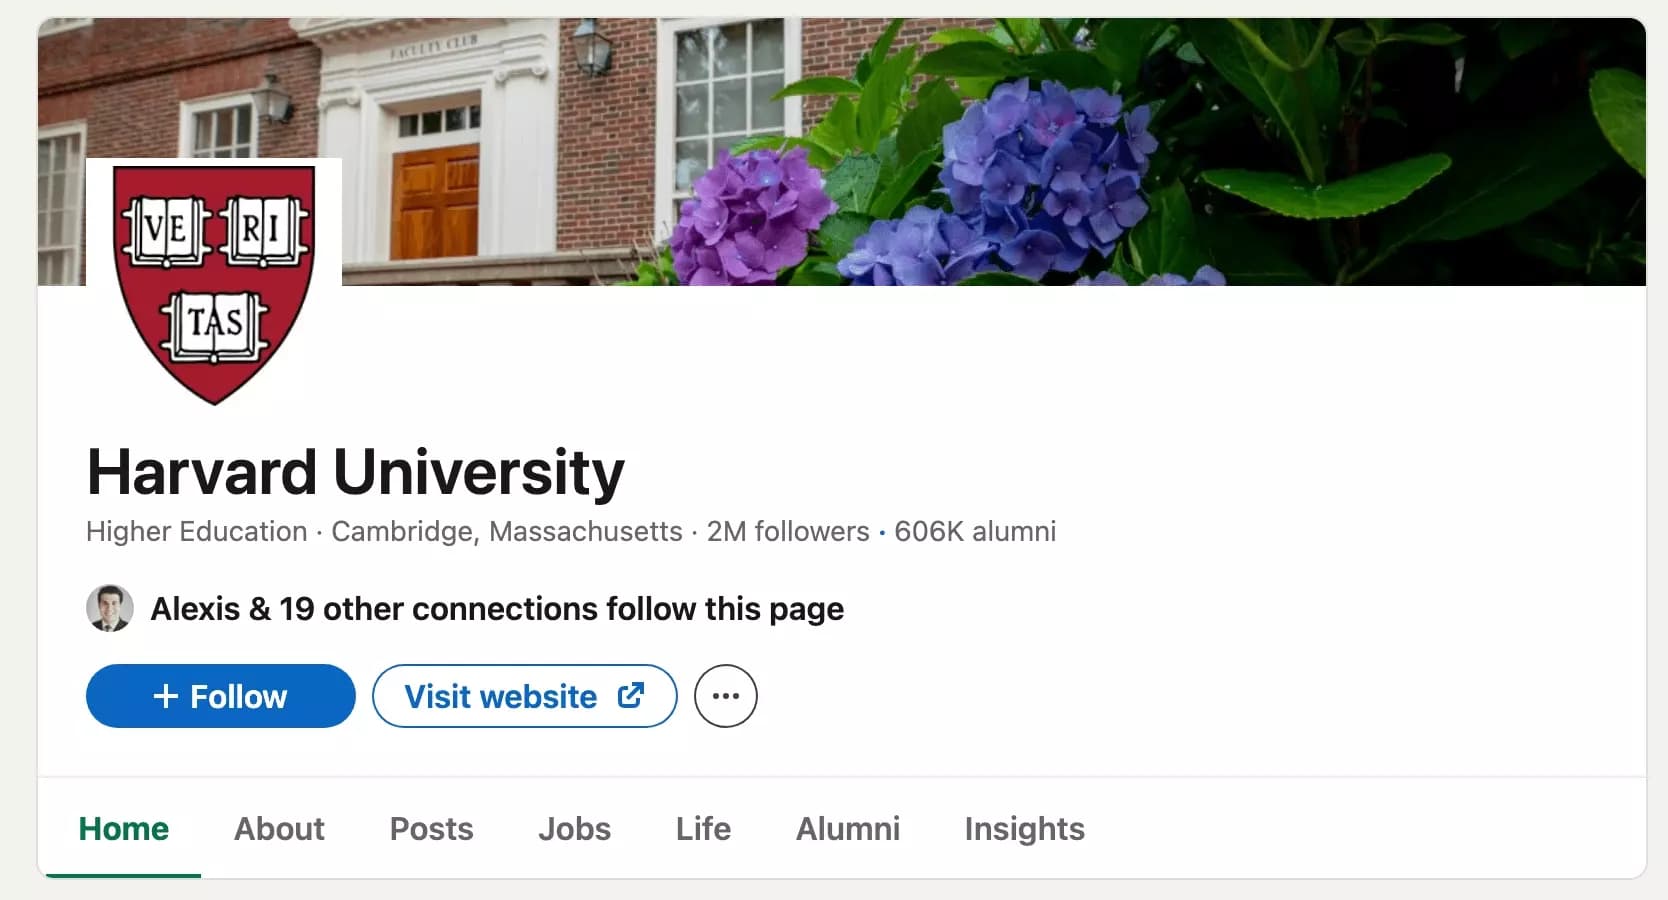Return to the Home tab
This screenshot has width=1668, height=900.
tap(123, 828)
